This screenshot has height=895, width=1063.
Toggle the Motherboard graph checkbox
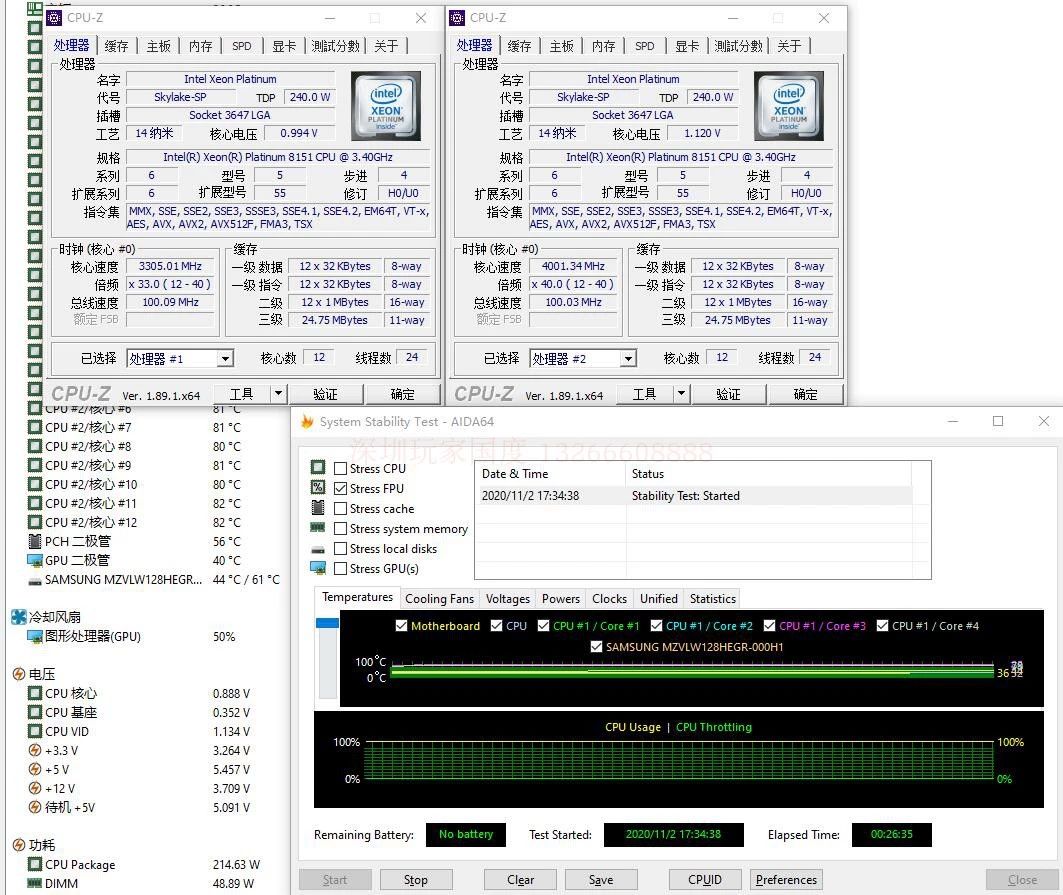pyautogui.click(x=401, y=626)
